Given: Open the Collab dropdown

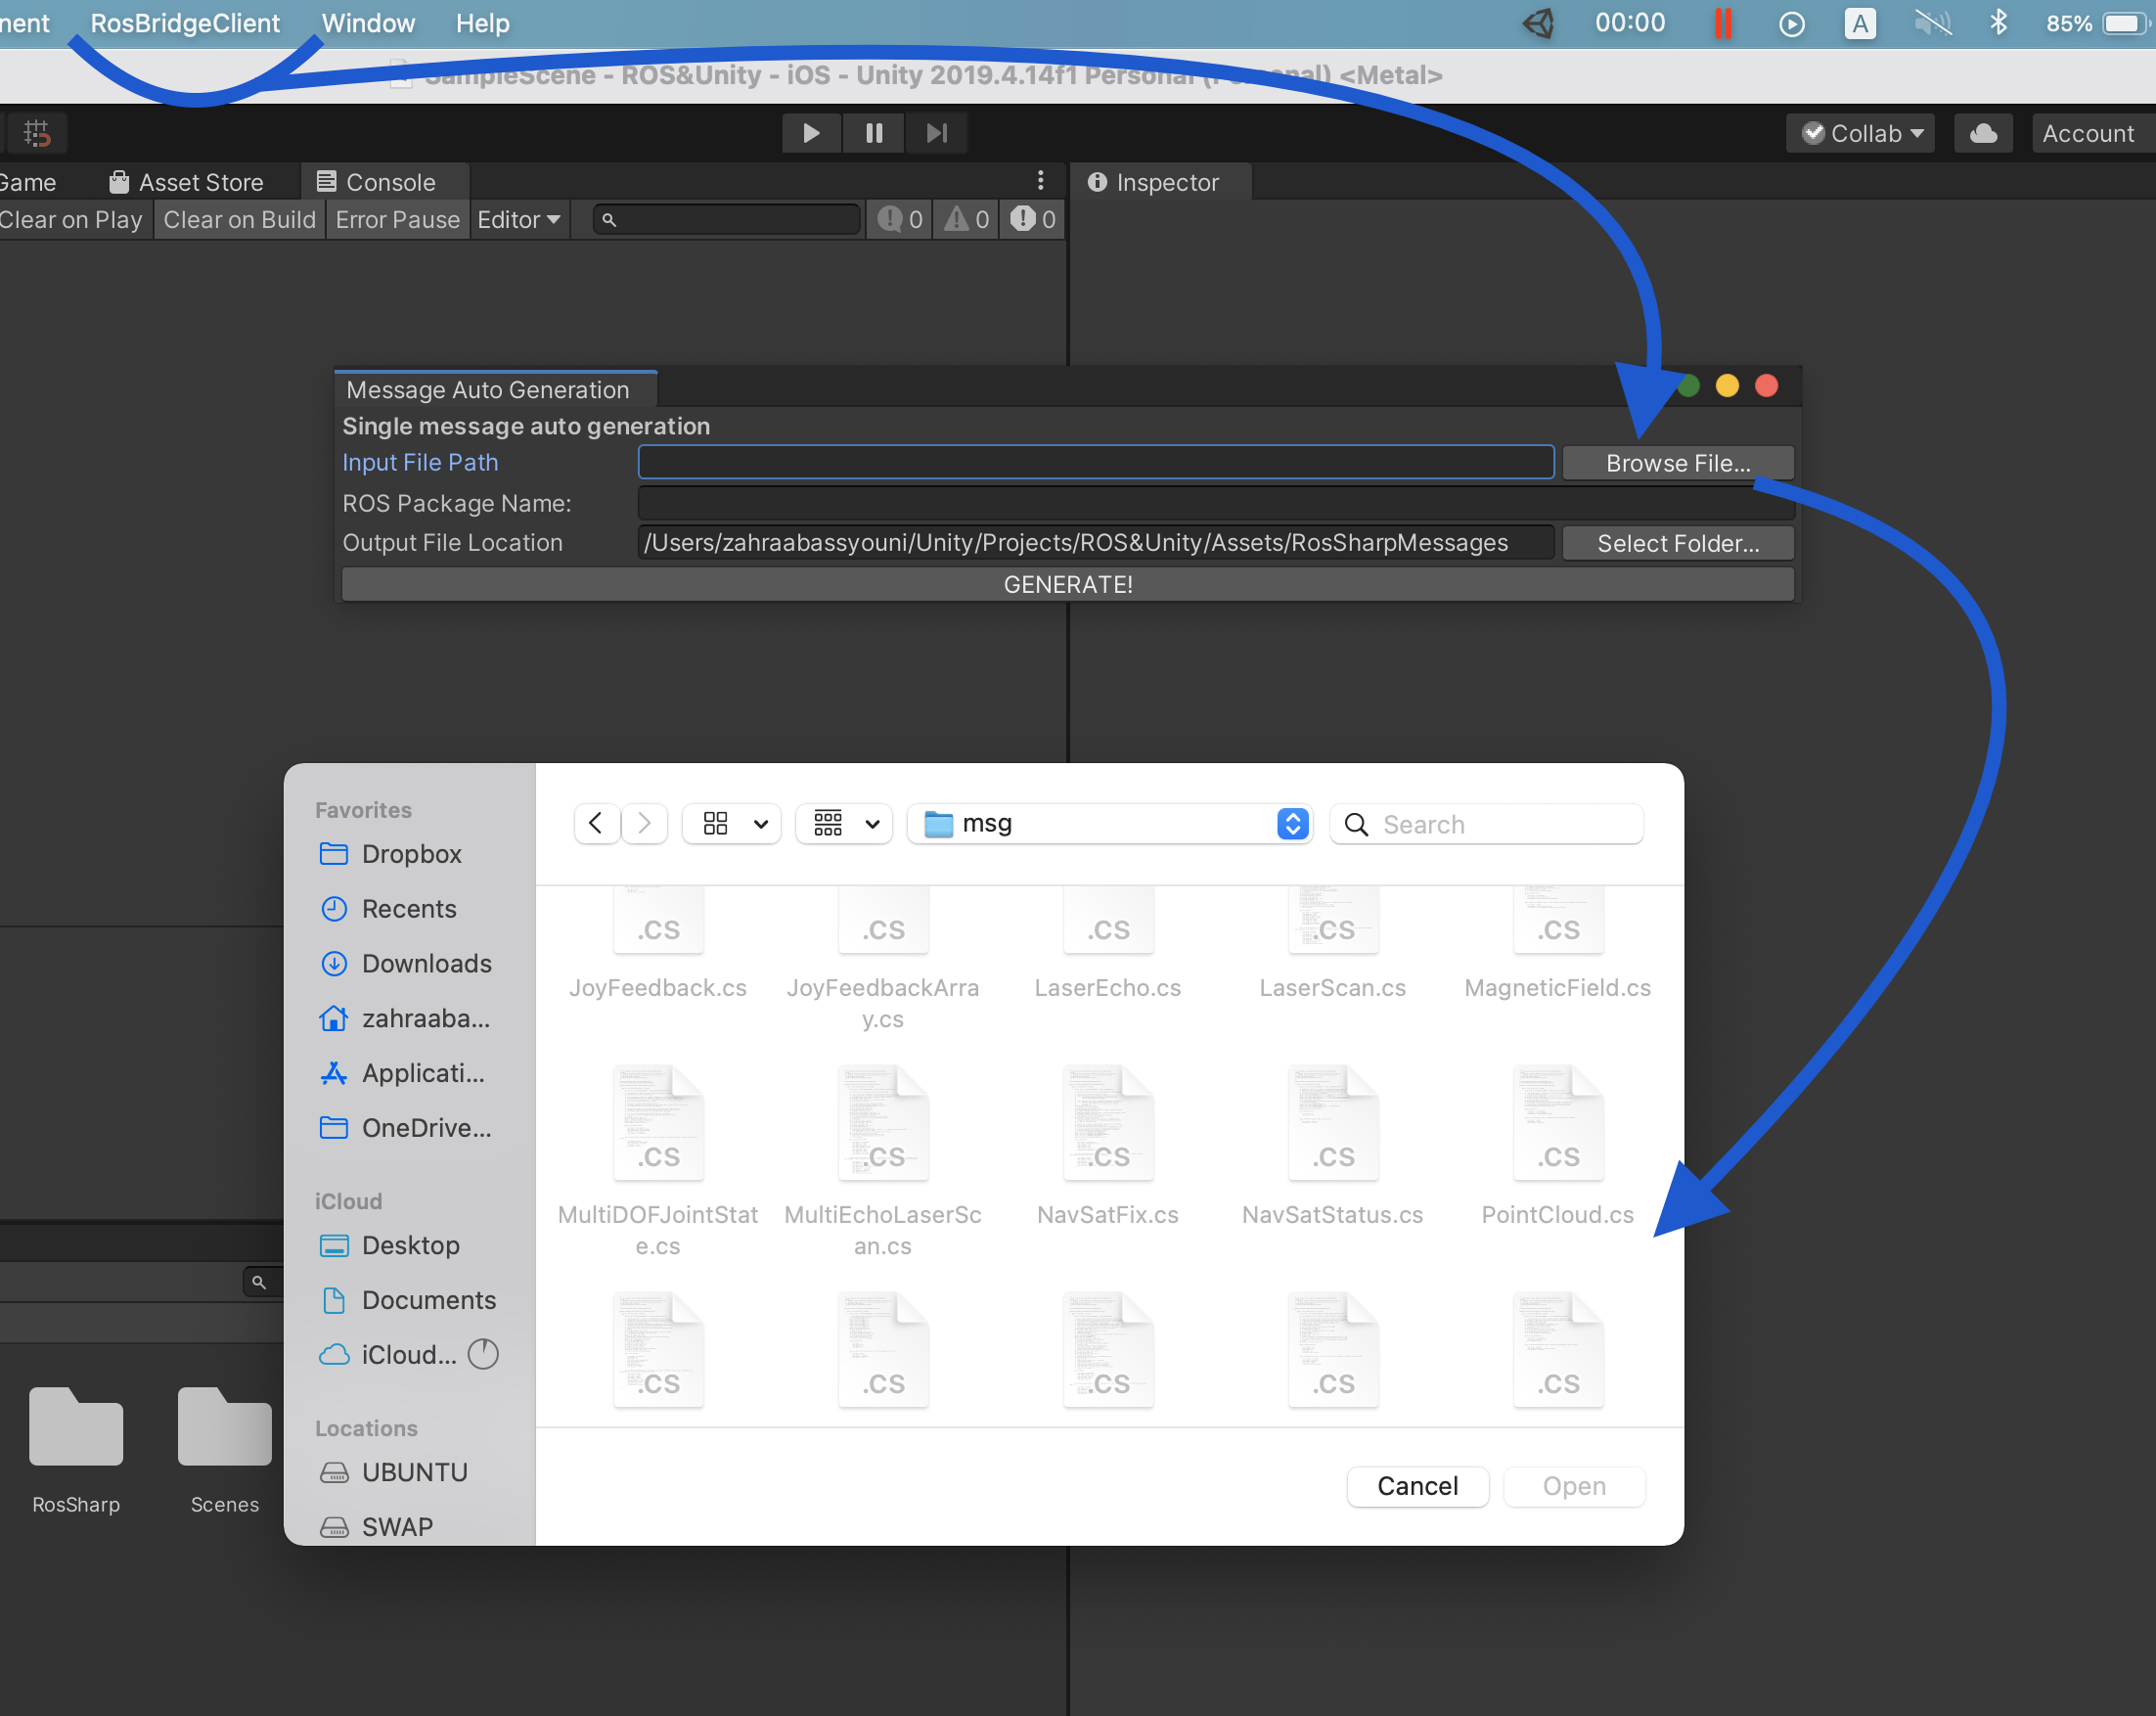Looking at the screenshot, I should 1859,132.
